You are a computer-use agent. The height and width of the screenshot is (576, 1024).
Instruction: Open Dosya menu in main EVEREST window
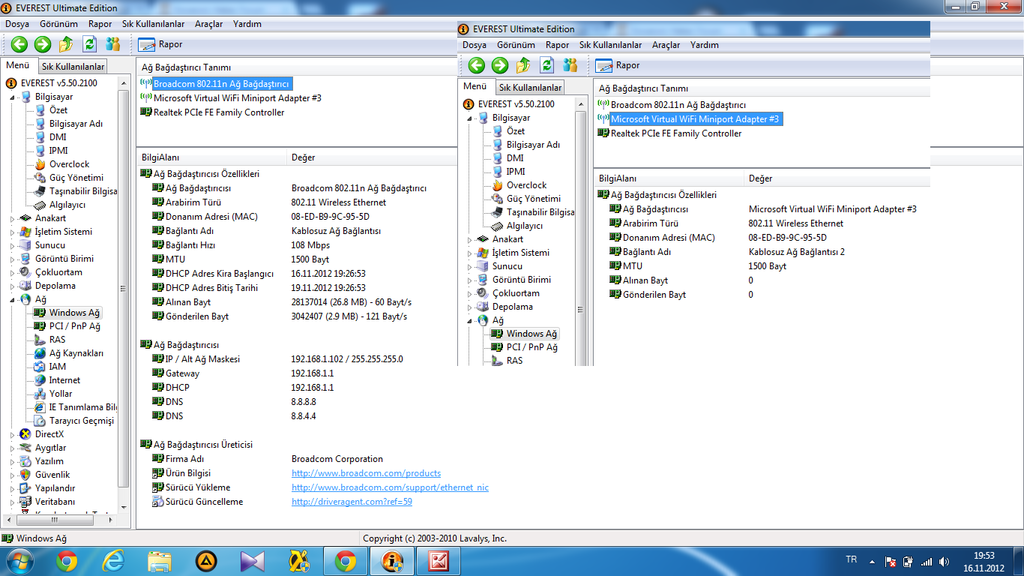coord(17,24)
